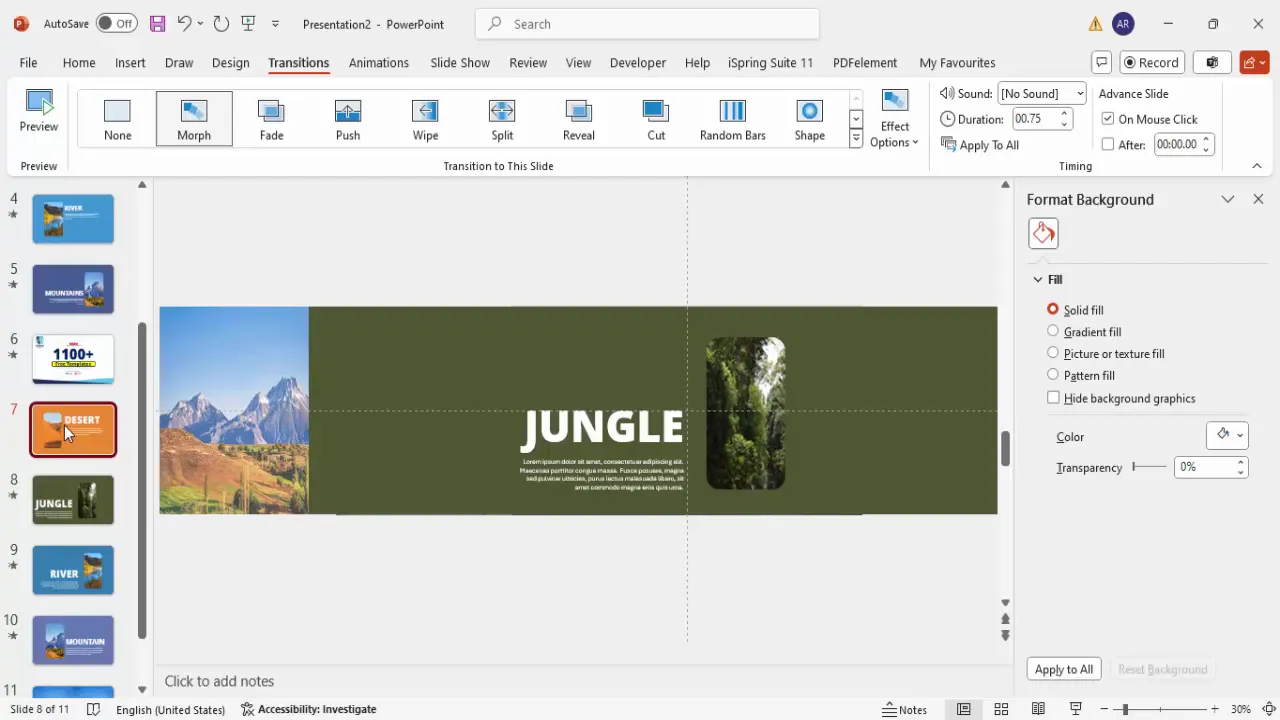
Task: Collapse the Fill section
Action: click(1038, 279)
